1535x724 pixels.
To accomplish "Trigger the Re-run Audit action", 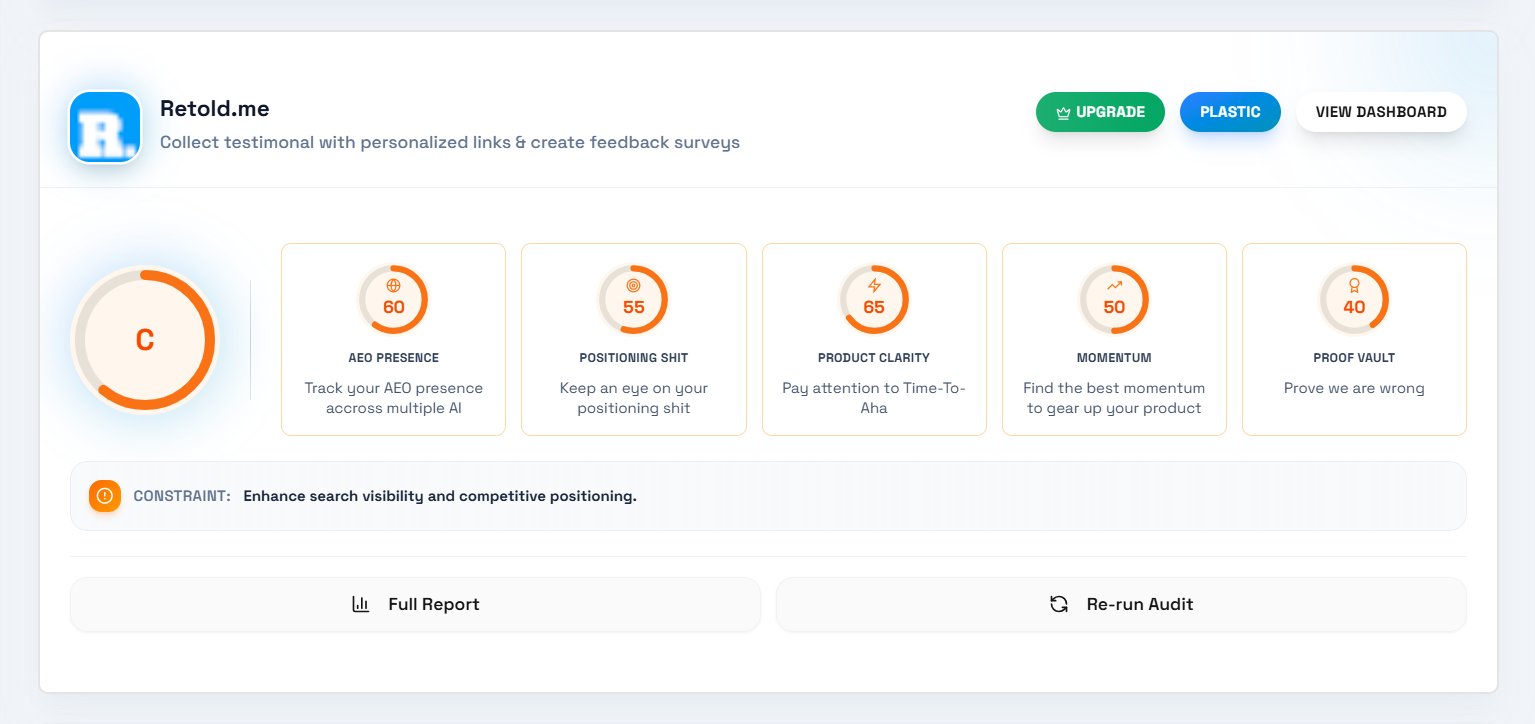I will [1120, 604].
